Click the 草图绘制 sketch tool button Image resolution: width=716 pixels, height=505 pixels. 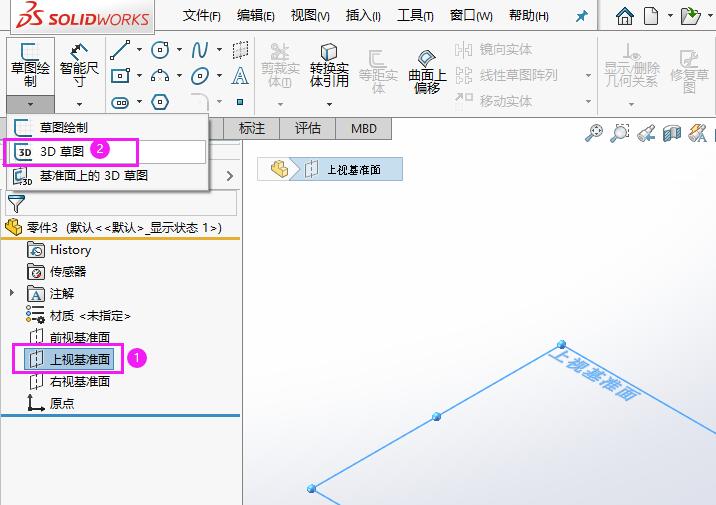[x=30, y=66]
